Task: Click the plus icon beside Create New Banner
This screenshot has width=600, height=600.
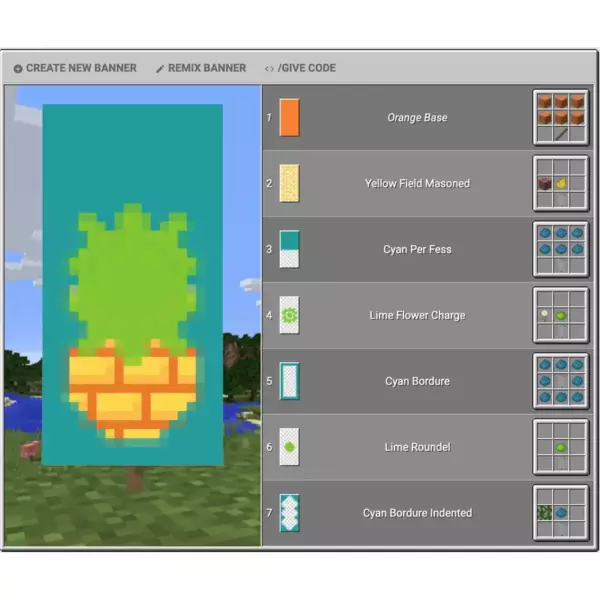Action: (18, 69)
